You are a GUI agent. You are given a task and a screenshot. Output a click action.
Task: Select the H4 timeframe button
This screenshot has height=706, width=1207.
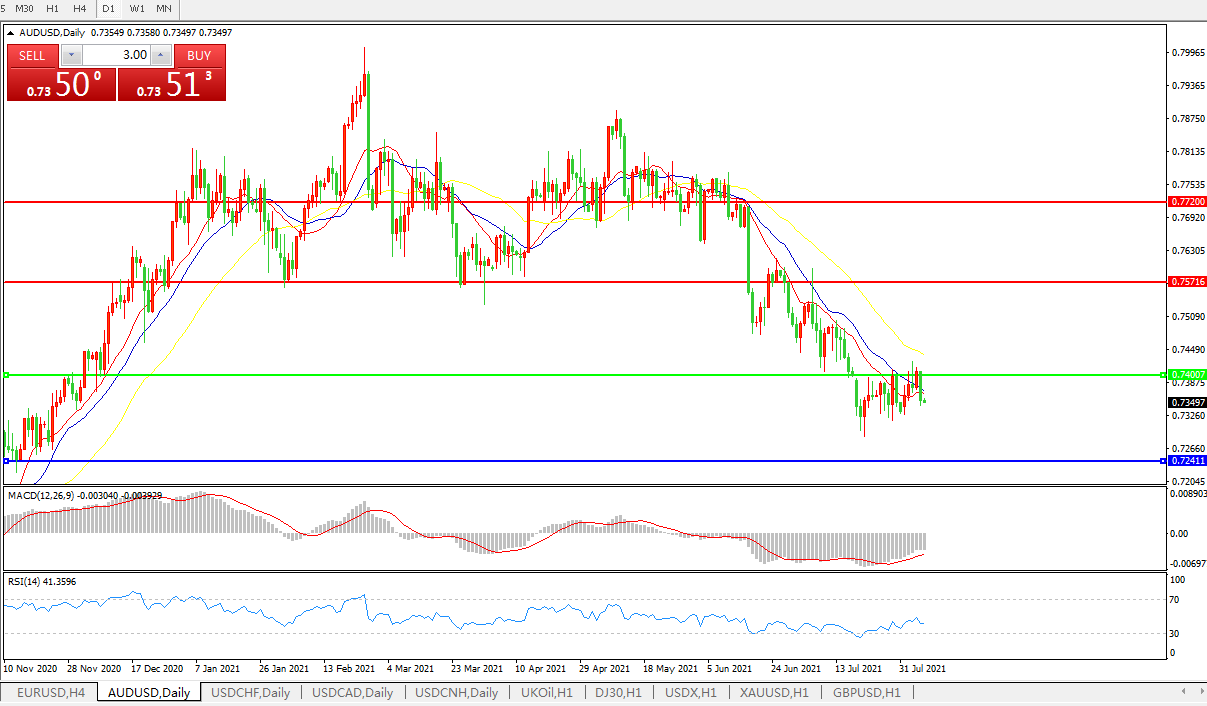(x=79, y=9)
